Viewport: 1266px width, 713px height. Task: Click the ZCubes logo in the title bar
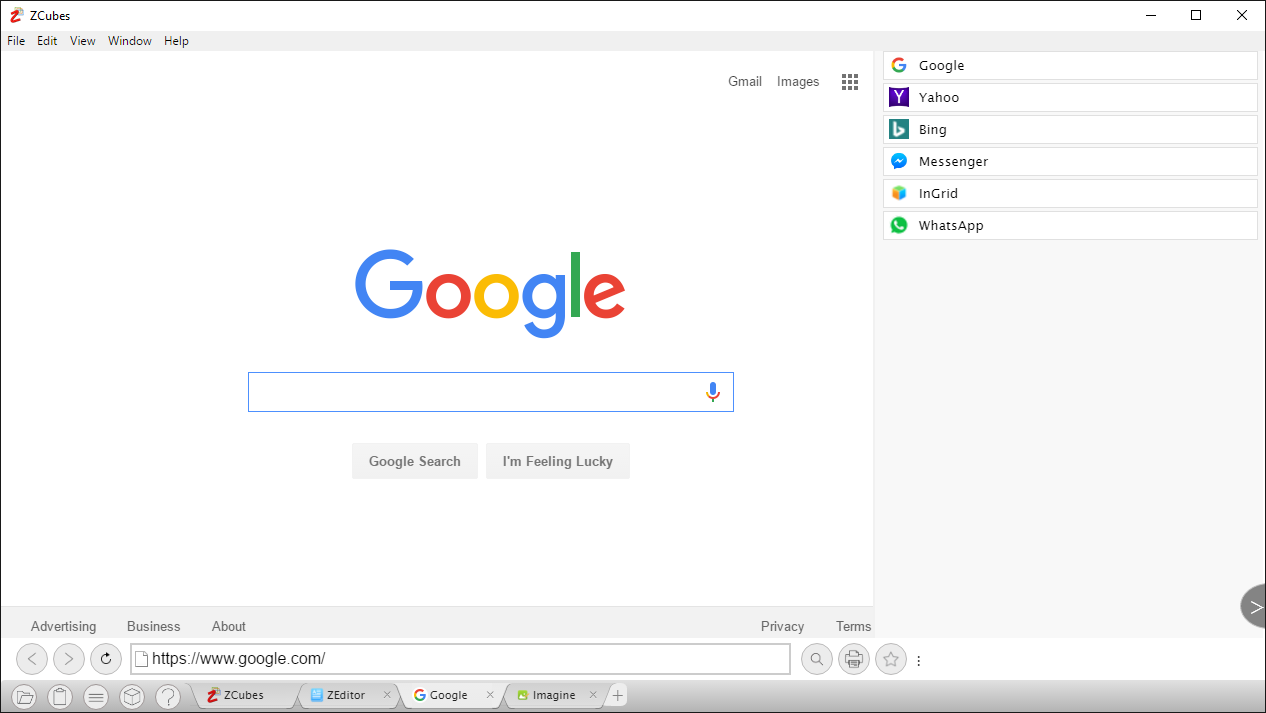(x=16, y=15)
